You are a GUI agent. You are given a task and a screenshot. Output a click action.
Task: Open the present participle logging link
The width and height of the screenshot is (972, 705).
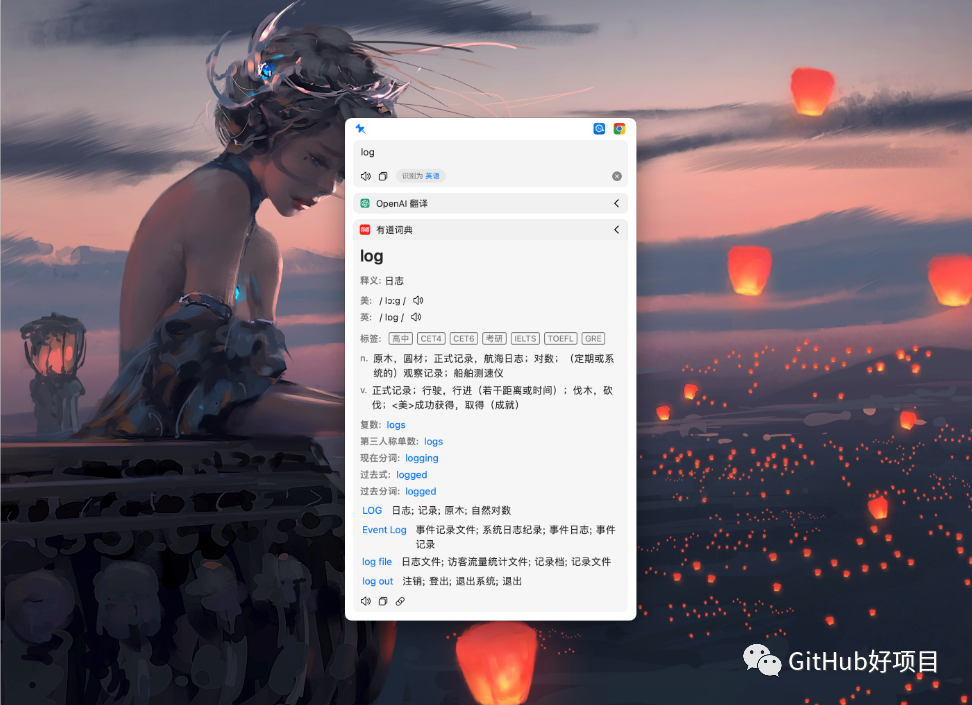click(x=422, y=458)
